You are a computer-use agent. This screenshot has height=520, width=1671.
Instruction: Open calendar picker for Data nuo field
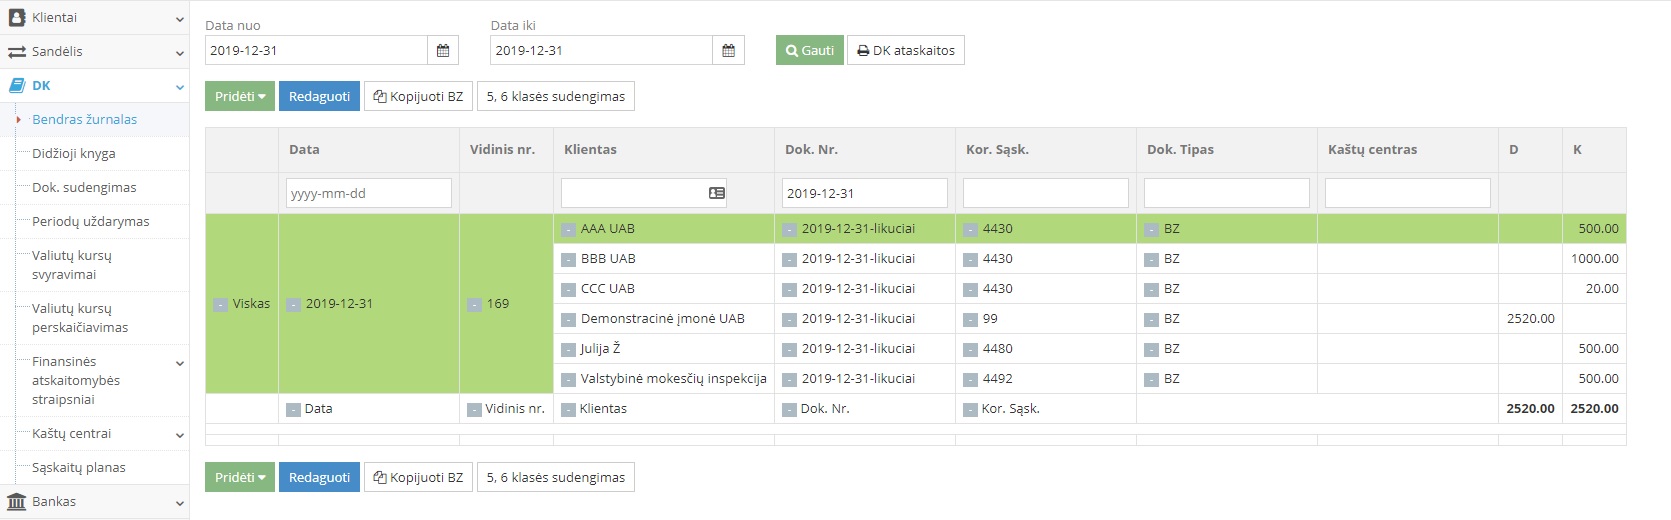coord(443,51)
